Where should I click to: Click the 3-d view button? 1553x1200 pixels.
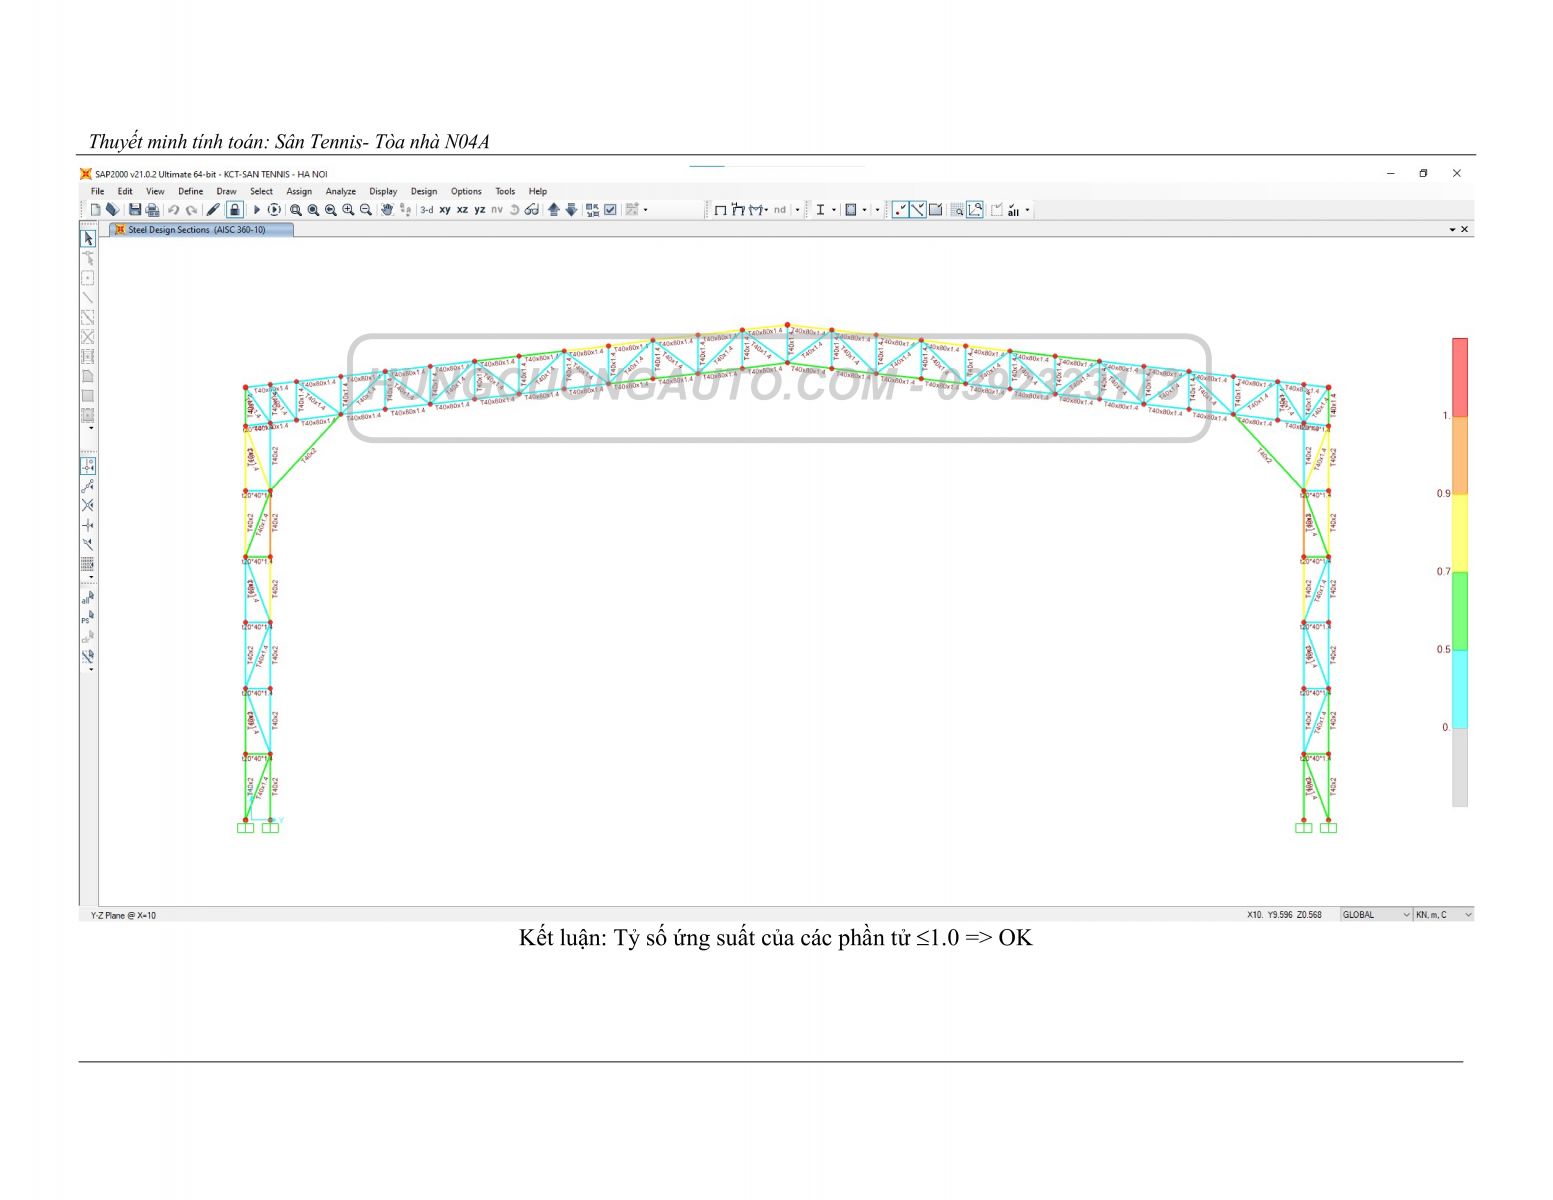[426, 210]
